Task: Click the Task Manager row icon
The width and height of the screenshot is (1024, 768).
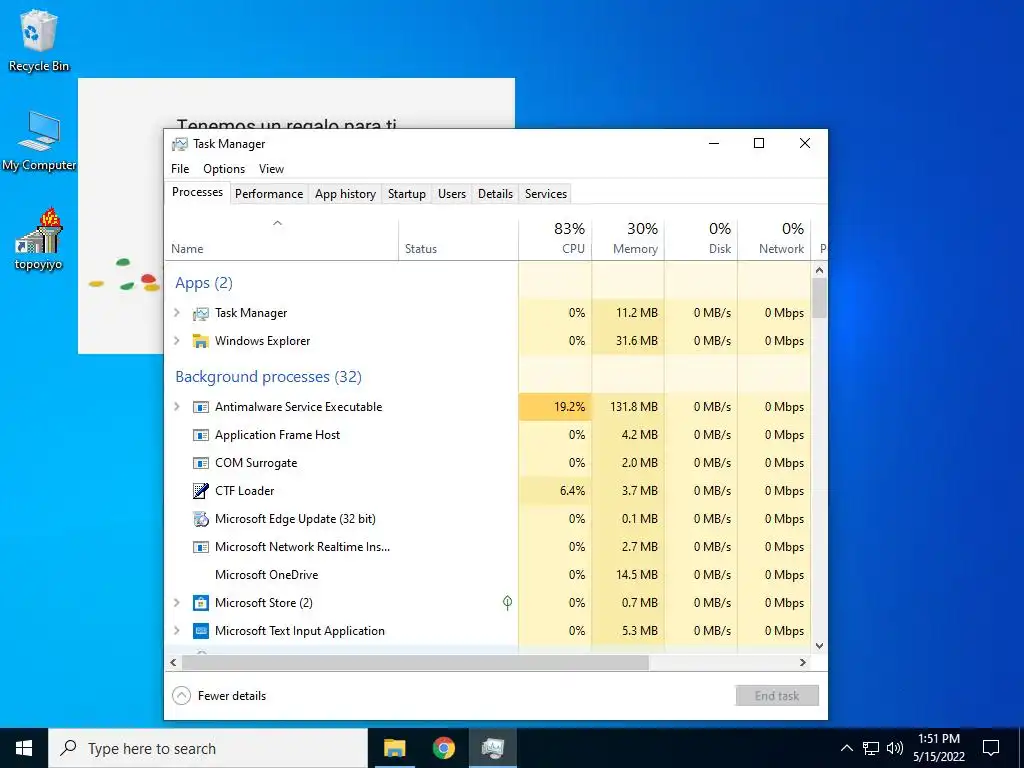Action: (x=200, y=313)
